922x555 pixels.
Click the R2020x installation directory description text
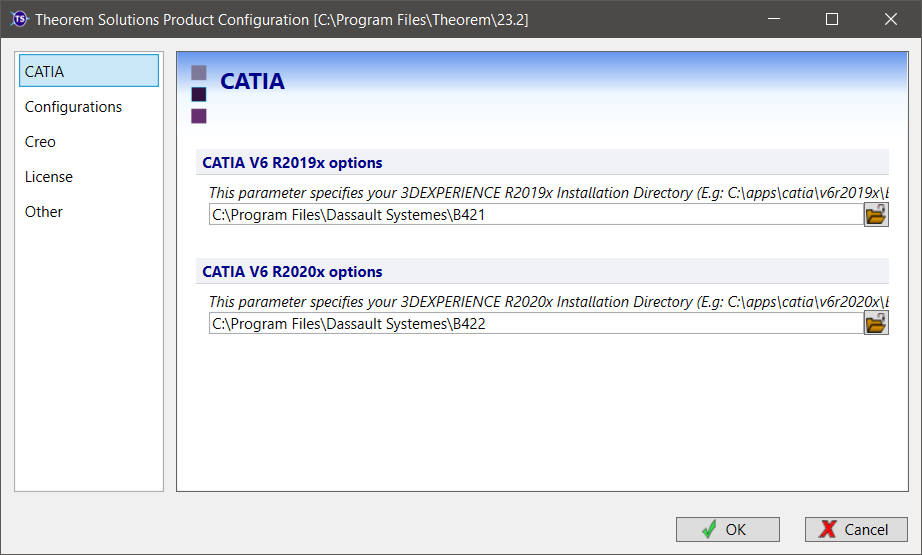[549, 302]
